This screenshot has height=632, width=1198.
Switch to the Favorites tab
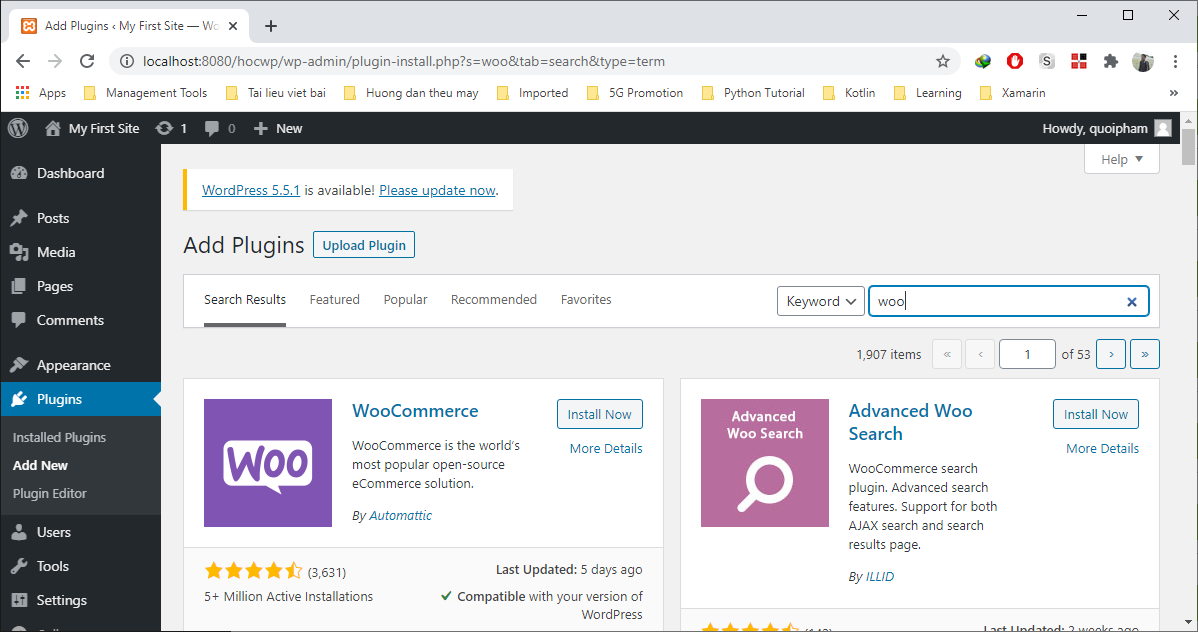coord(586,300)
